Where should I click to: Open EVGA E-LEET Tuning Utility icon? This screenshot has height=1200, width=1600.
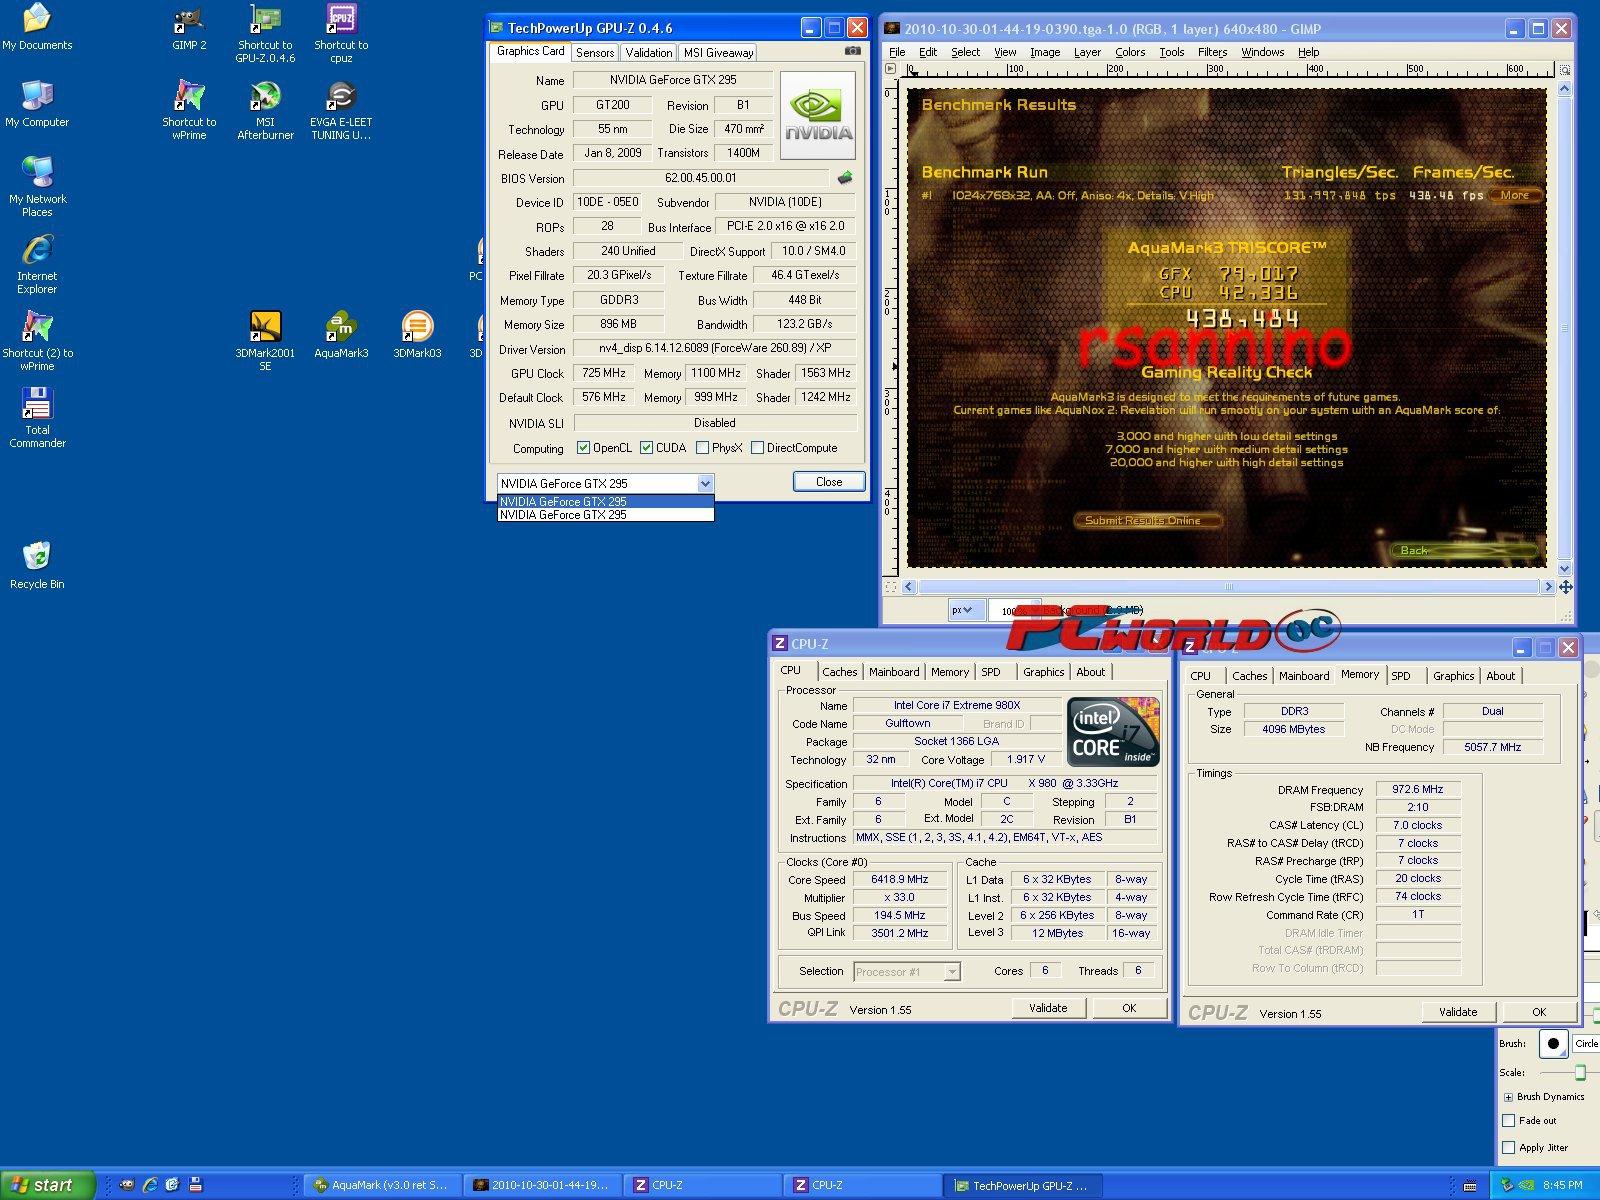(341, 111)
